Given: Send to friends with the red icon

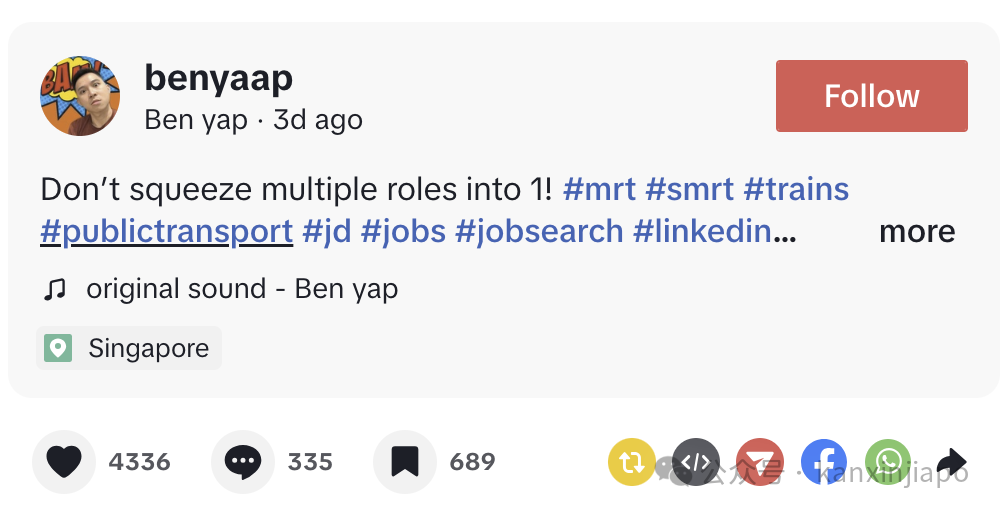Looking at the screenshot, I should (760, 462).
